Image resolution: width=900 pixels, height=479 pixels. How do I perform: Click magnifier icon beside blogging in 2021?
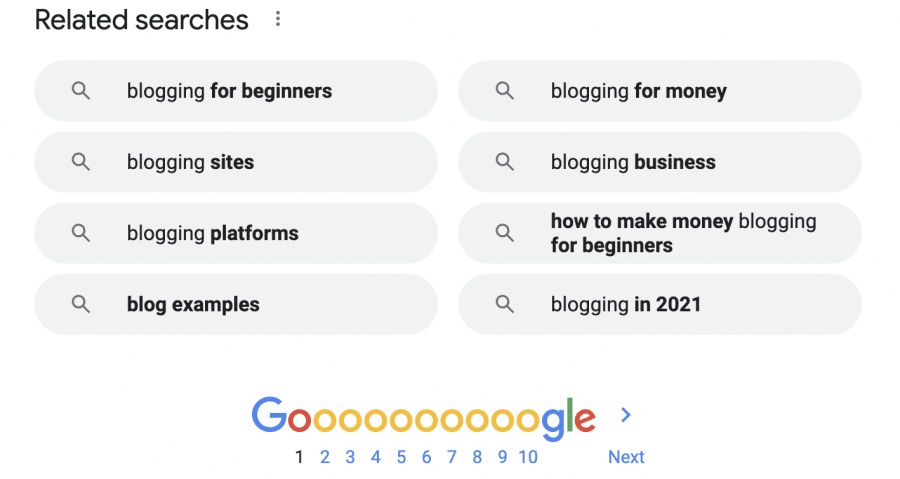(x=505, y=304)
